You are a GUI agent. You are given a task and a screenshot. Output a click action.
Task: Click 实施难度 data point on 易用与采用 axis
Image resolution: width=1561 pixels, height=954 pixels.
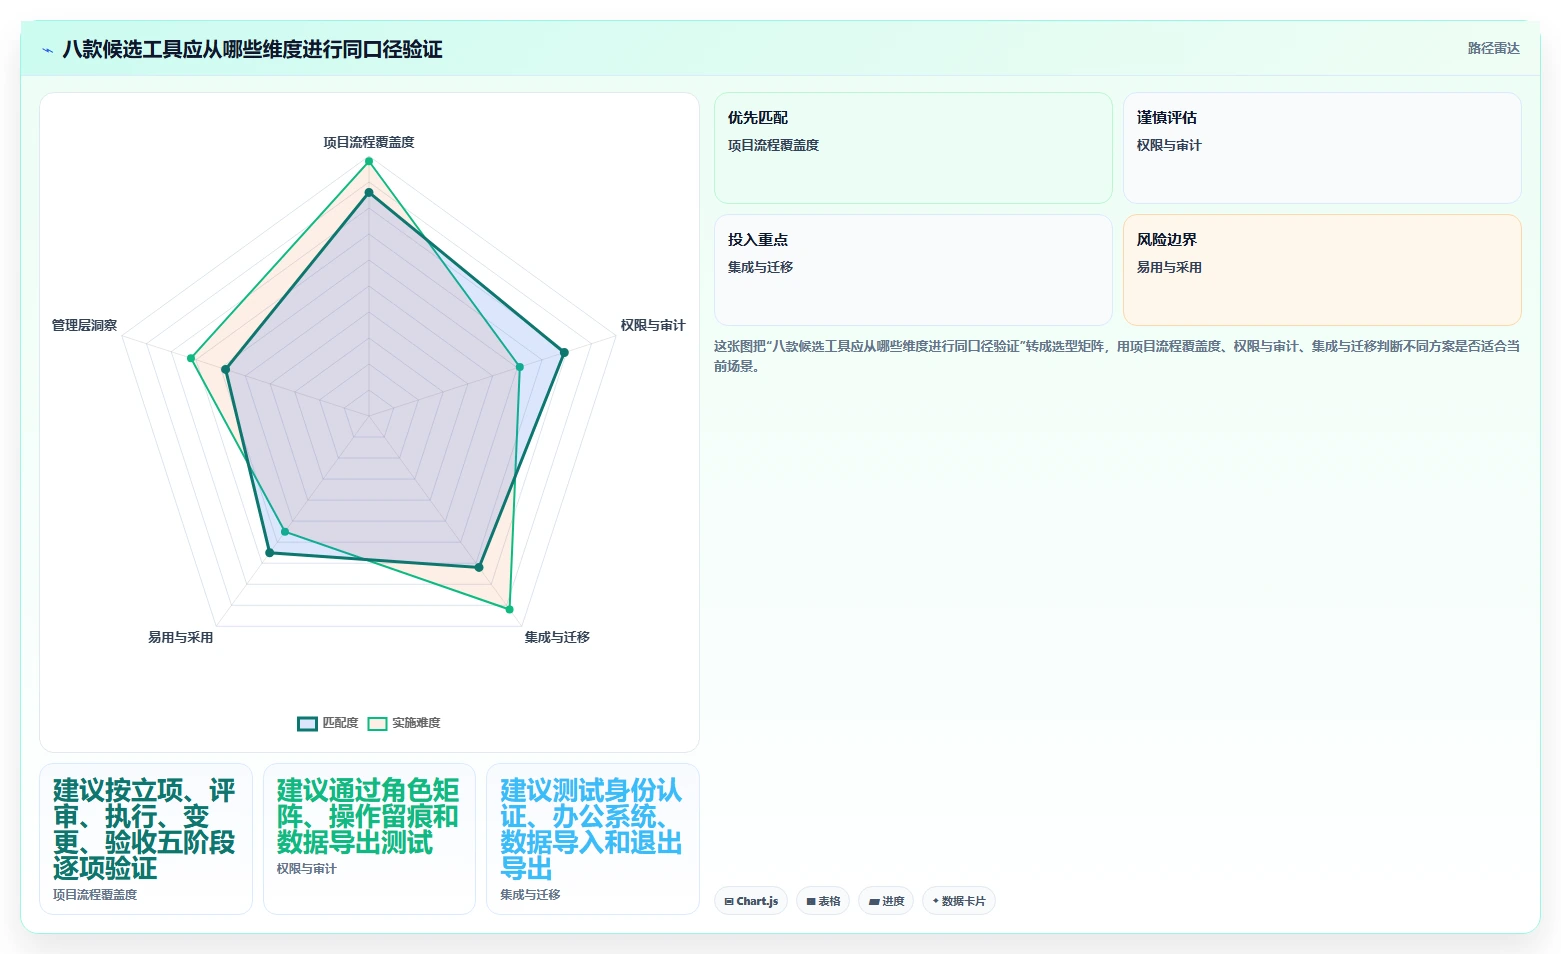285,531
